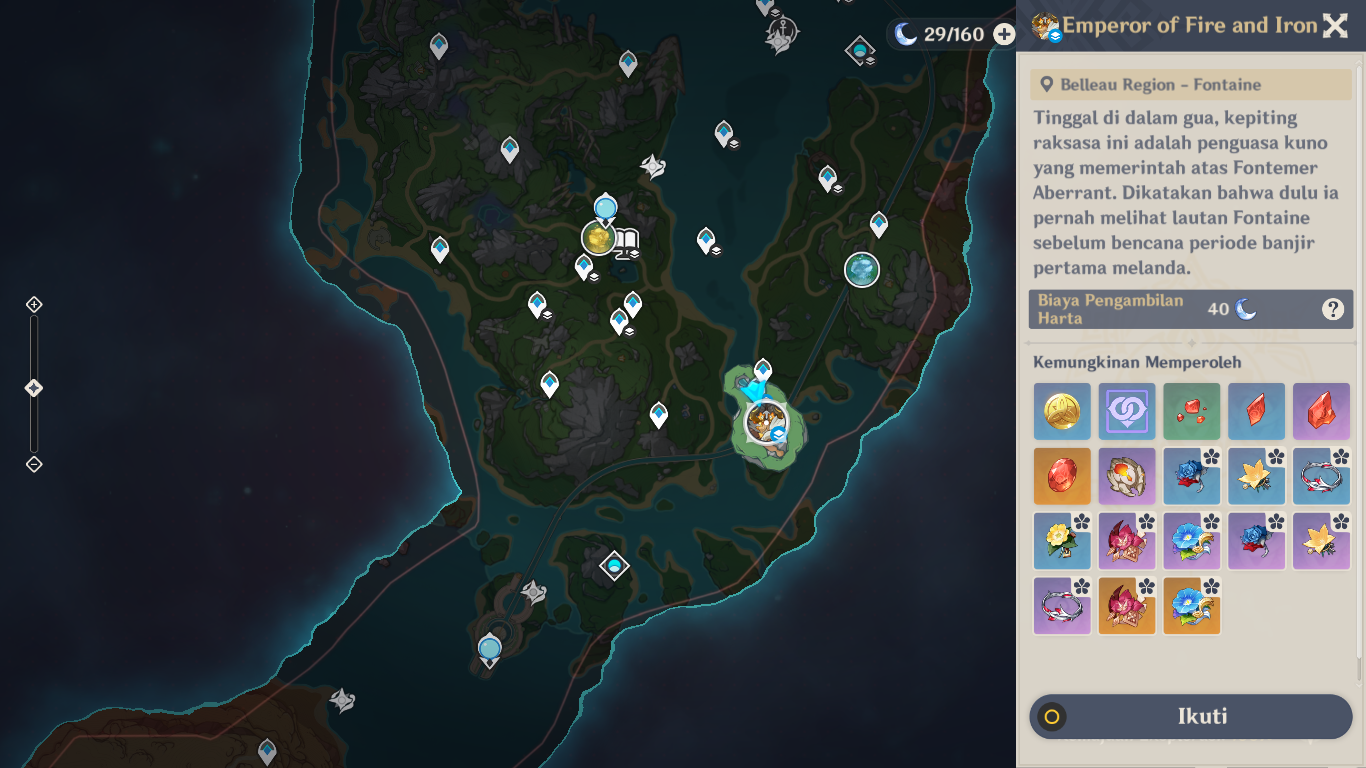Select the companionship EXP reward icon

click(1127, 411)
